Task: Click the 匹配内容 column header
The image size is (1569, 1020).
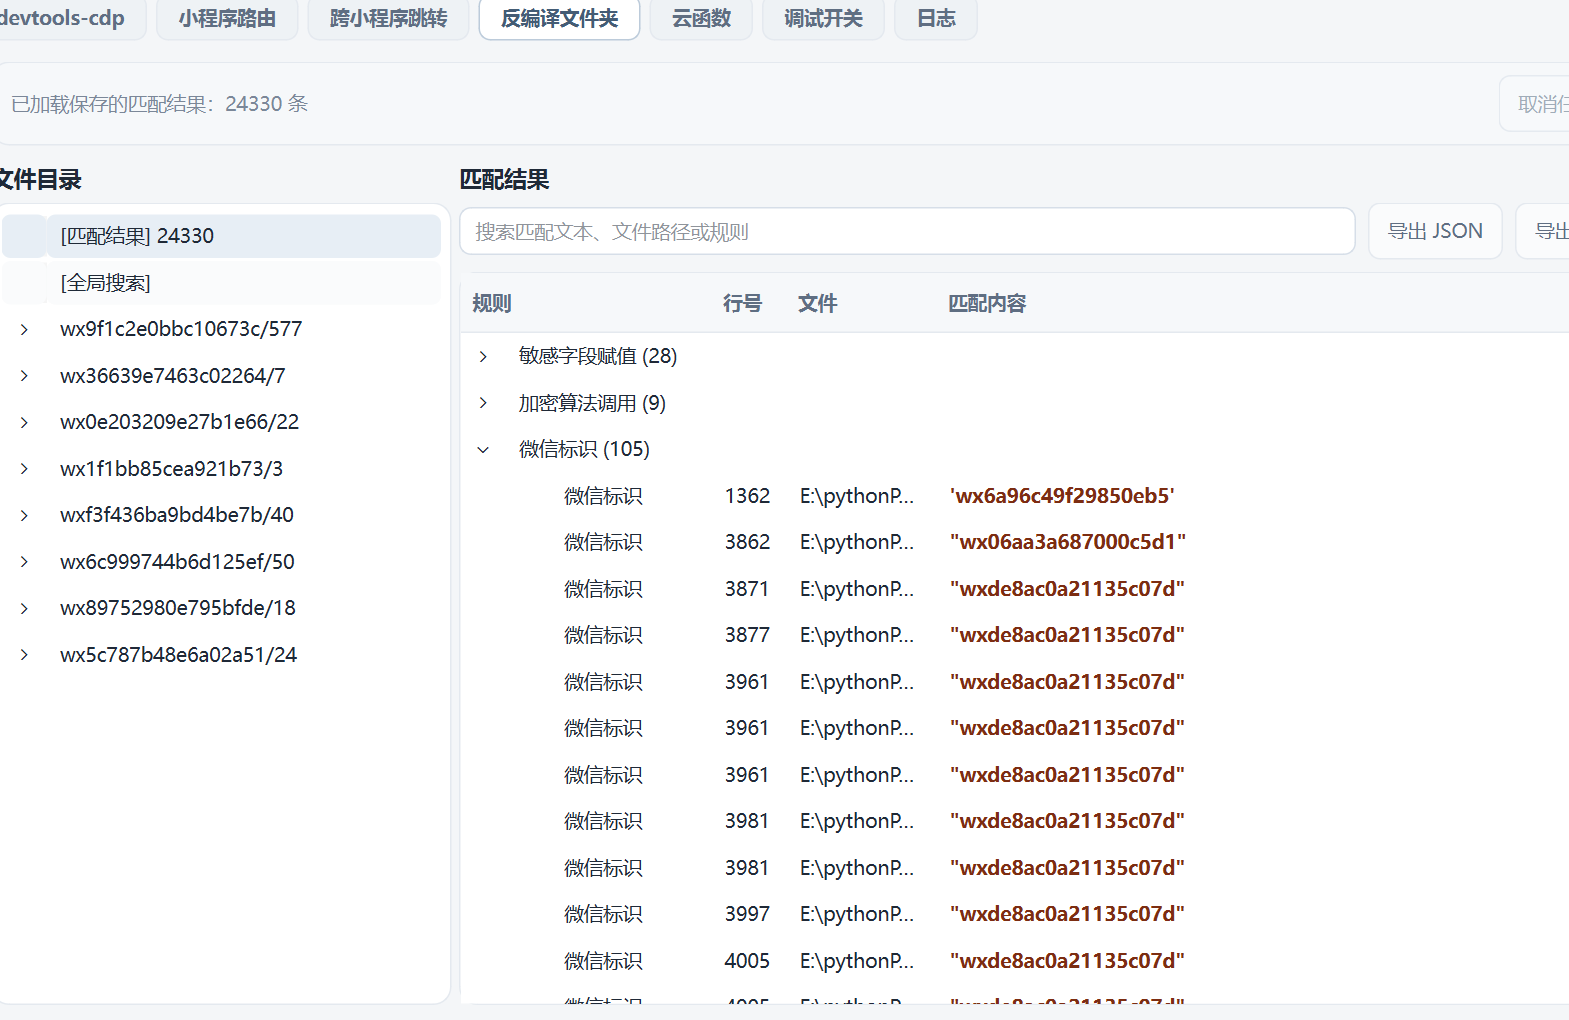Action: tap(987, 303)
